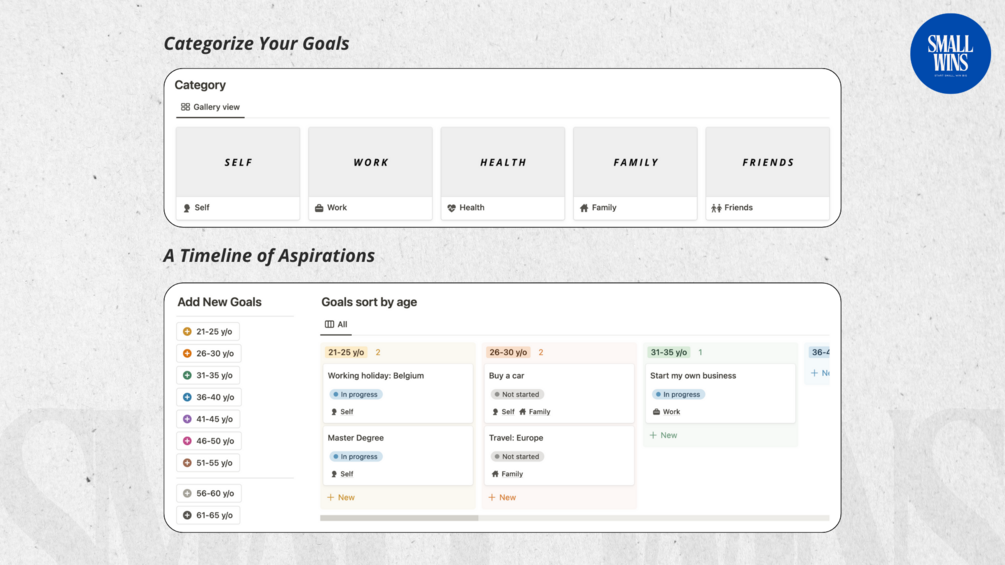Select the All board view tab
The width and height of the screenshot is (1005, 565).
pyautogui.click(x=336, y=325)
